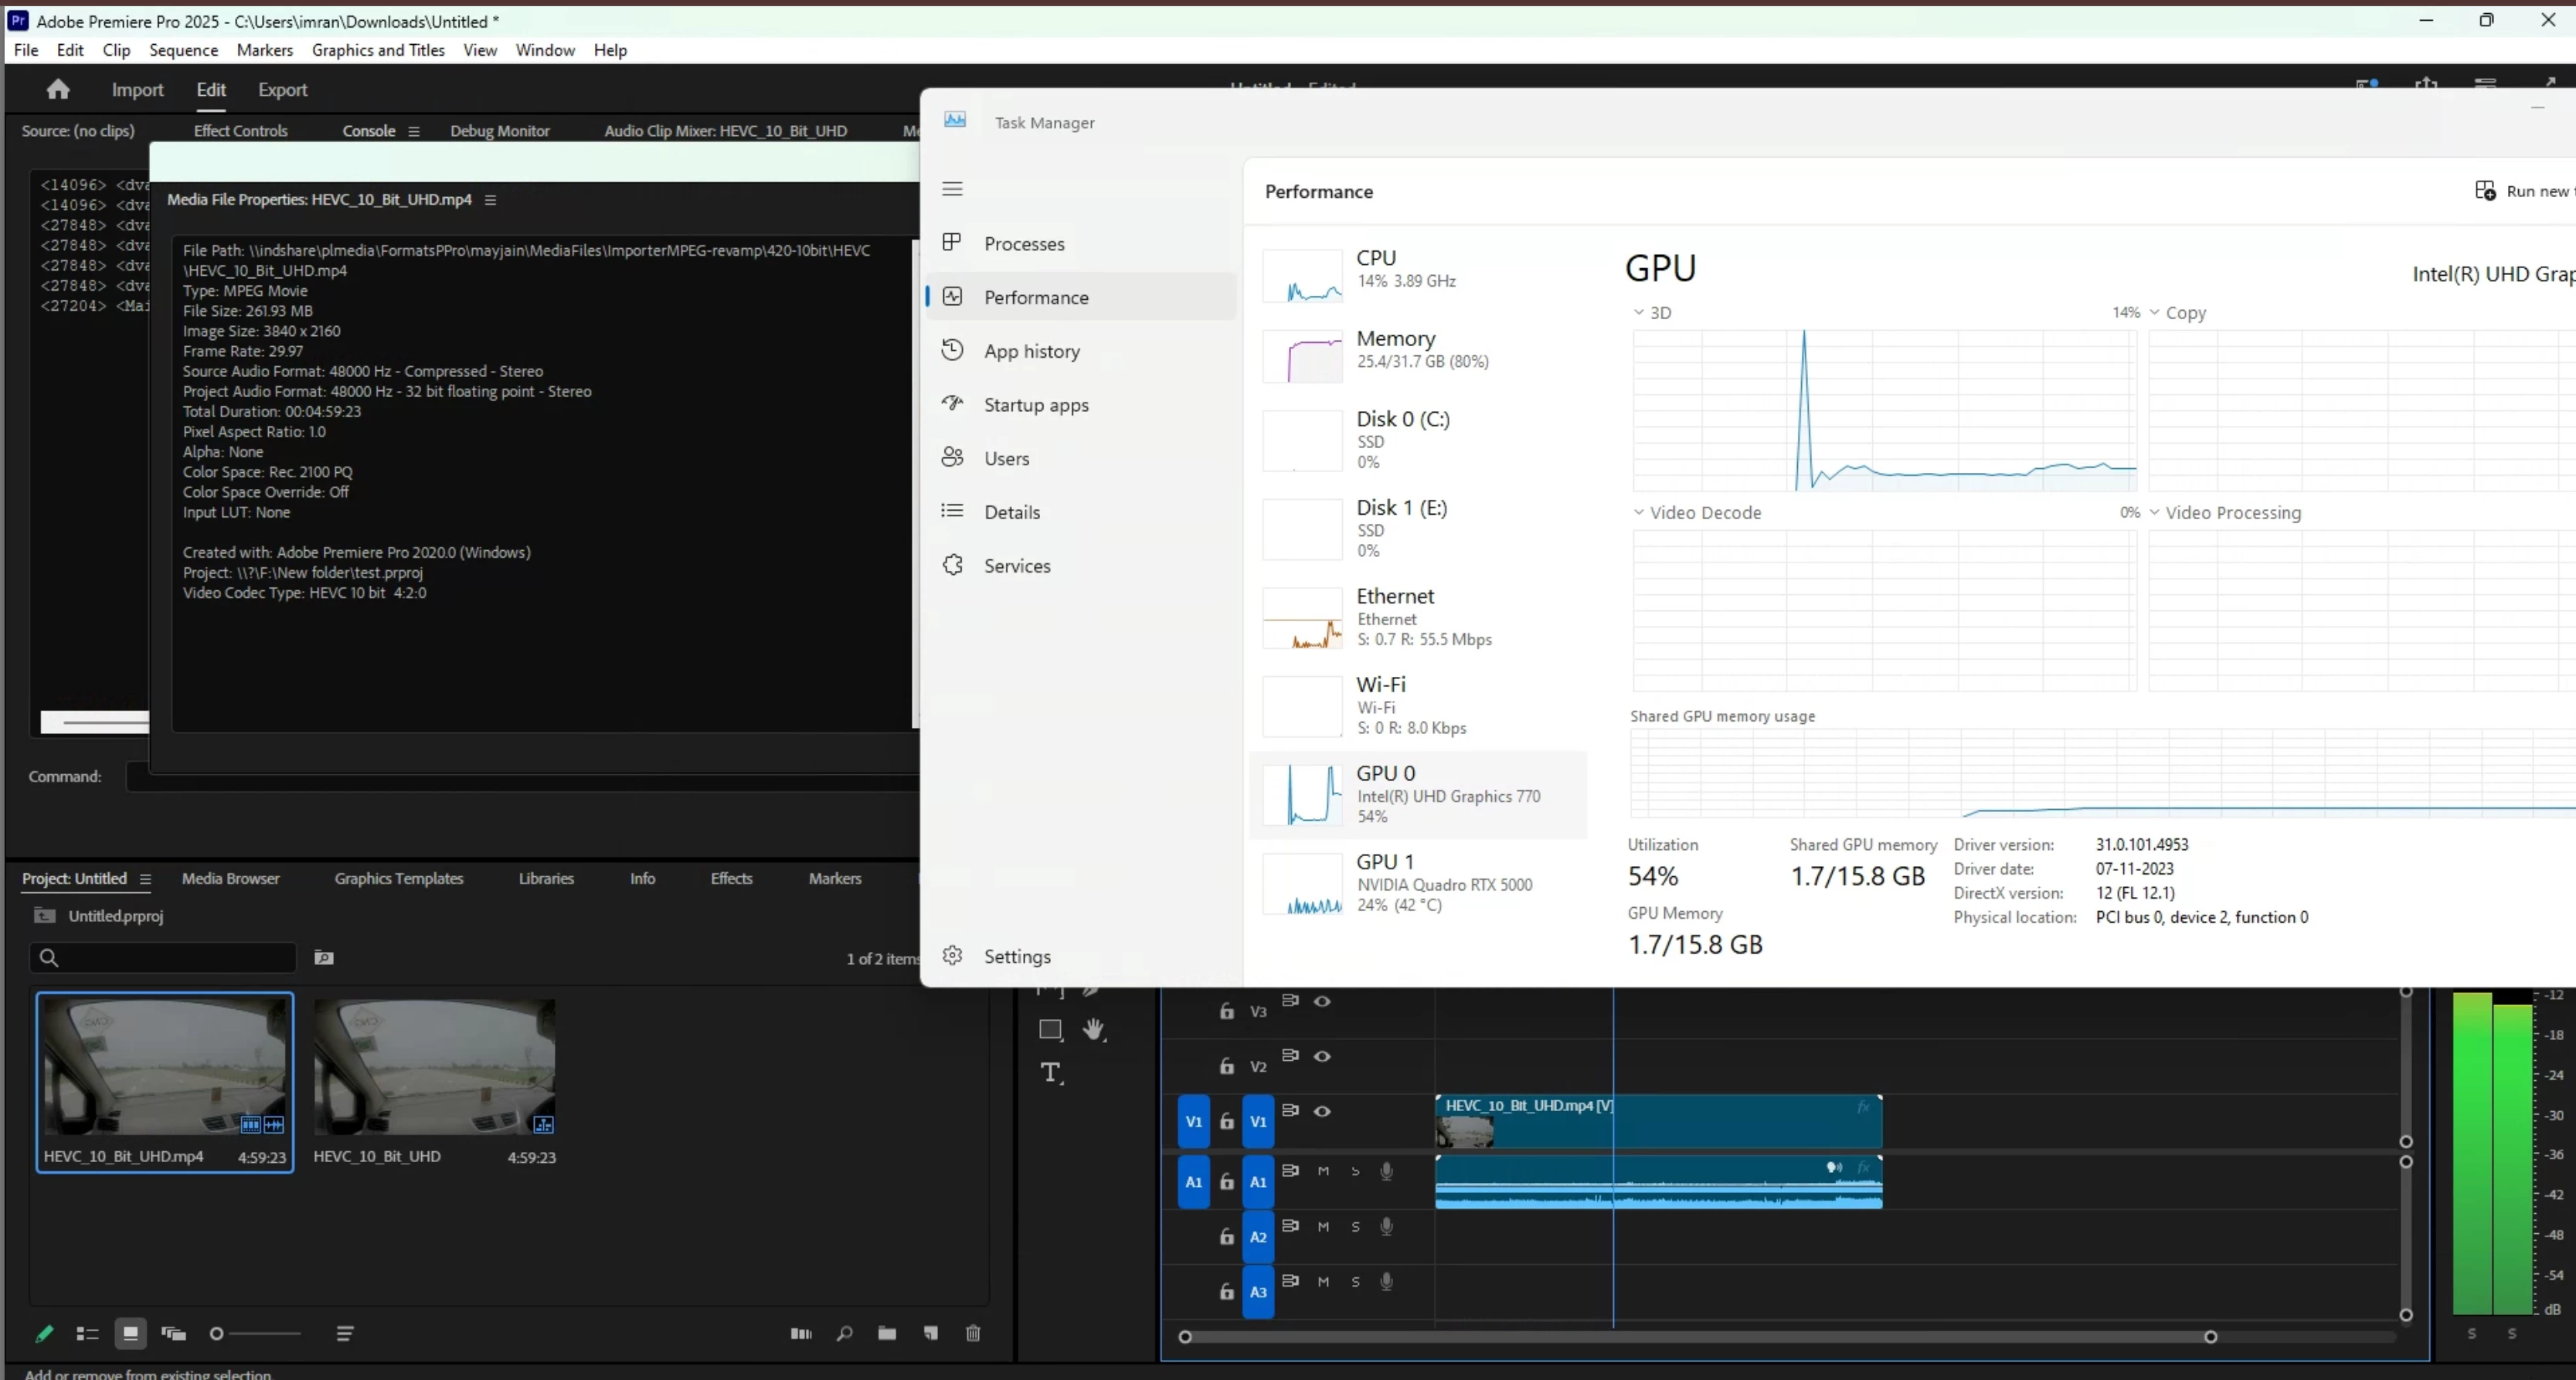This screenshot has width=2576, height=1380.
Task: Click the trash Clear icon in project panel
Action: [973, 1333]
